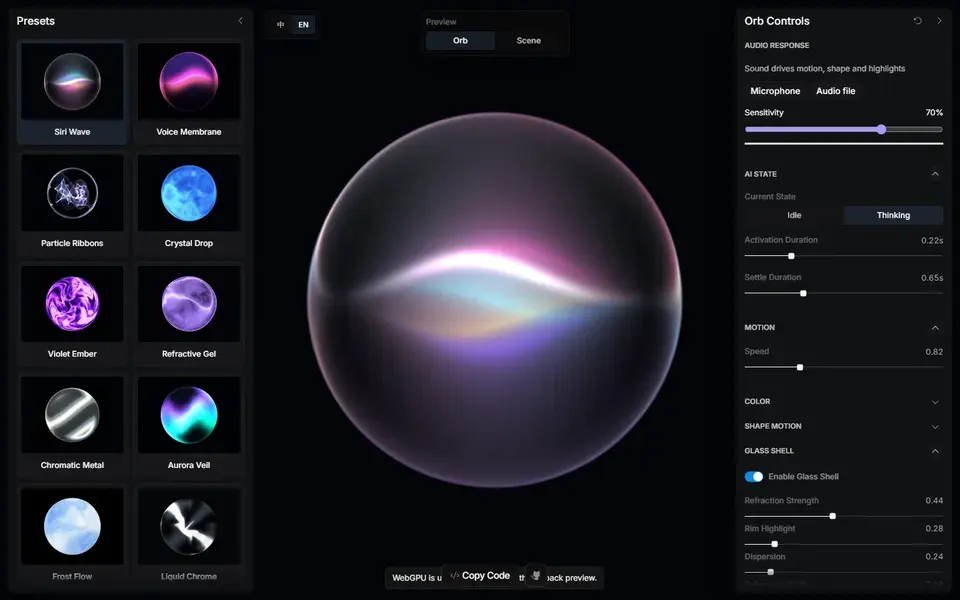Click the Rim Highlight value 0.28

934,528
